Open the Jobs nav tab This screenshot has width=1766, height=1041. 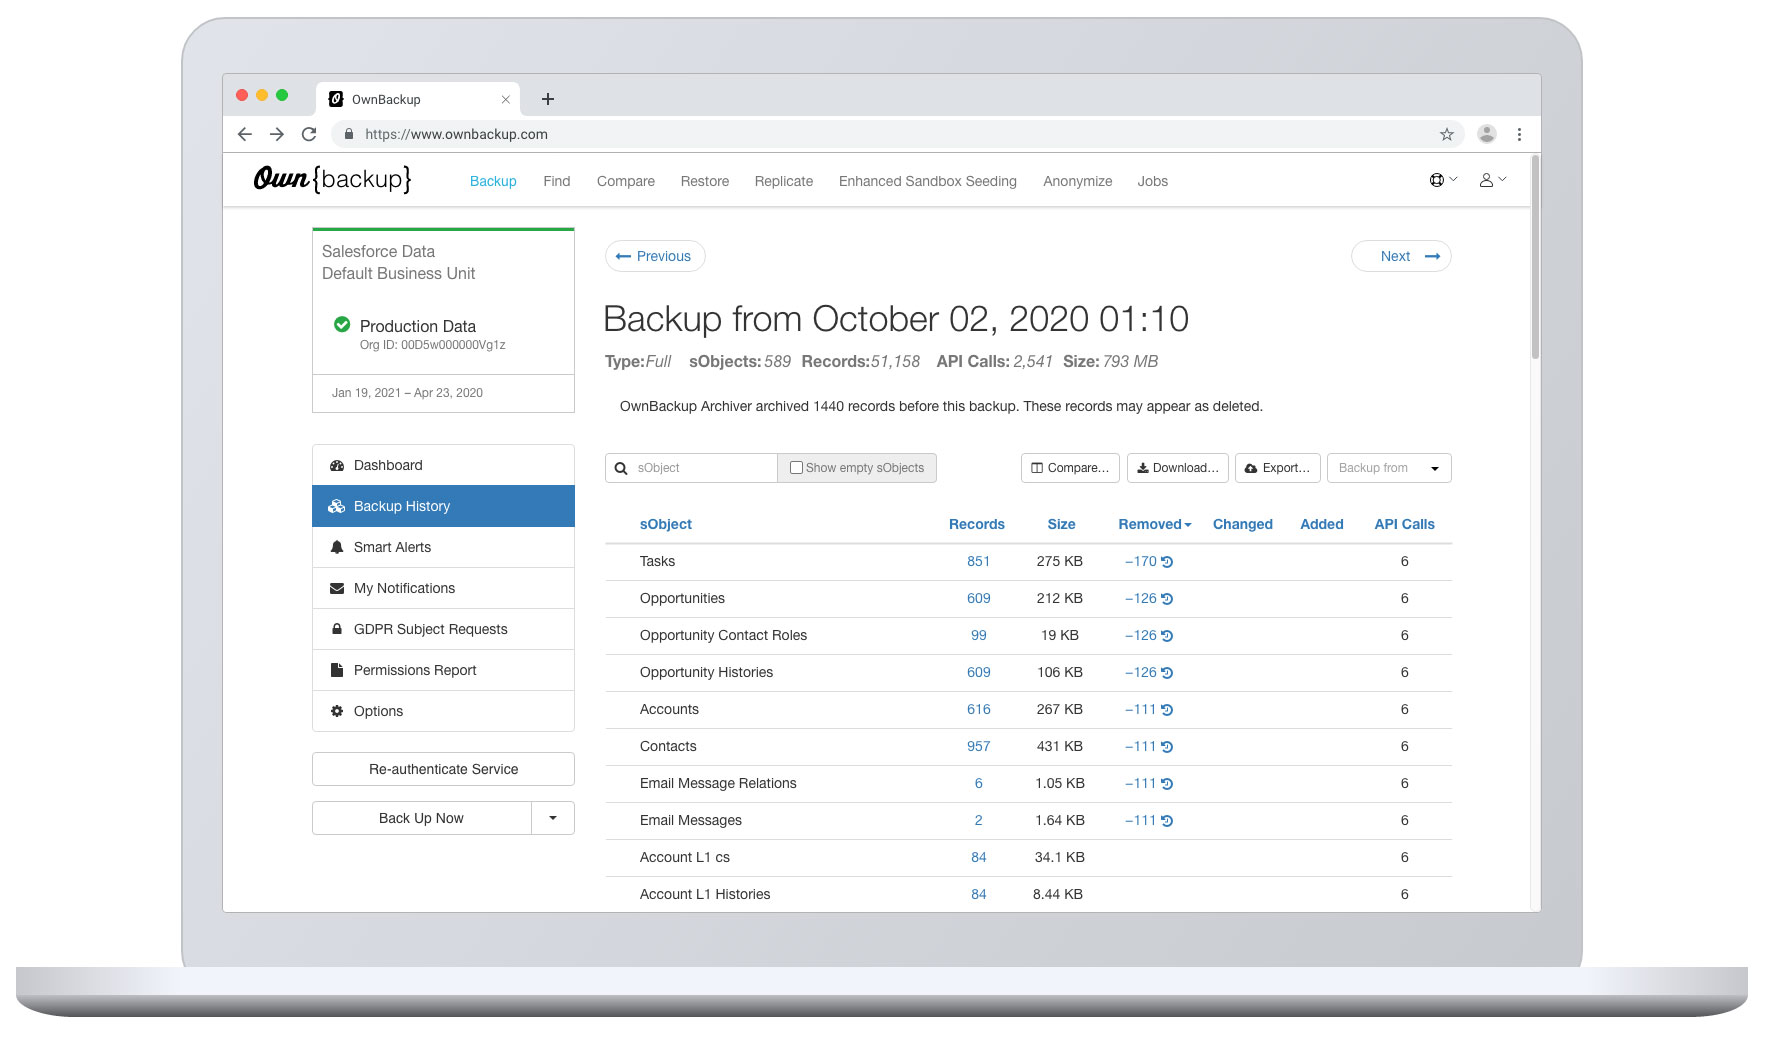[1153, 181]
